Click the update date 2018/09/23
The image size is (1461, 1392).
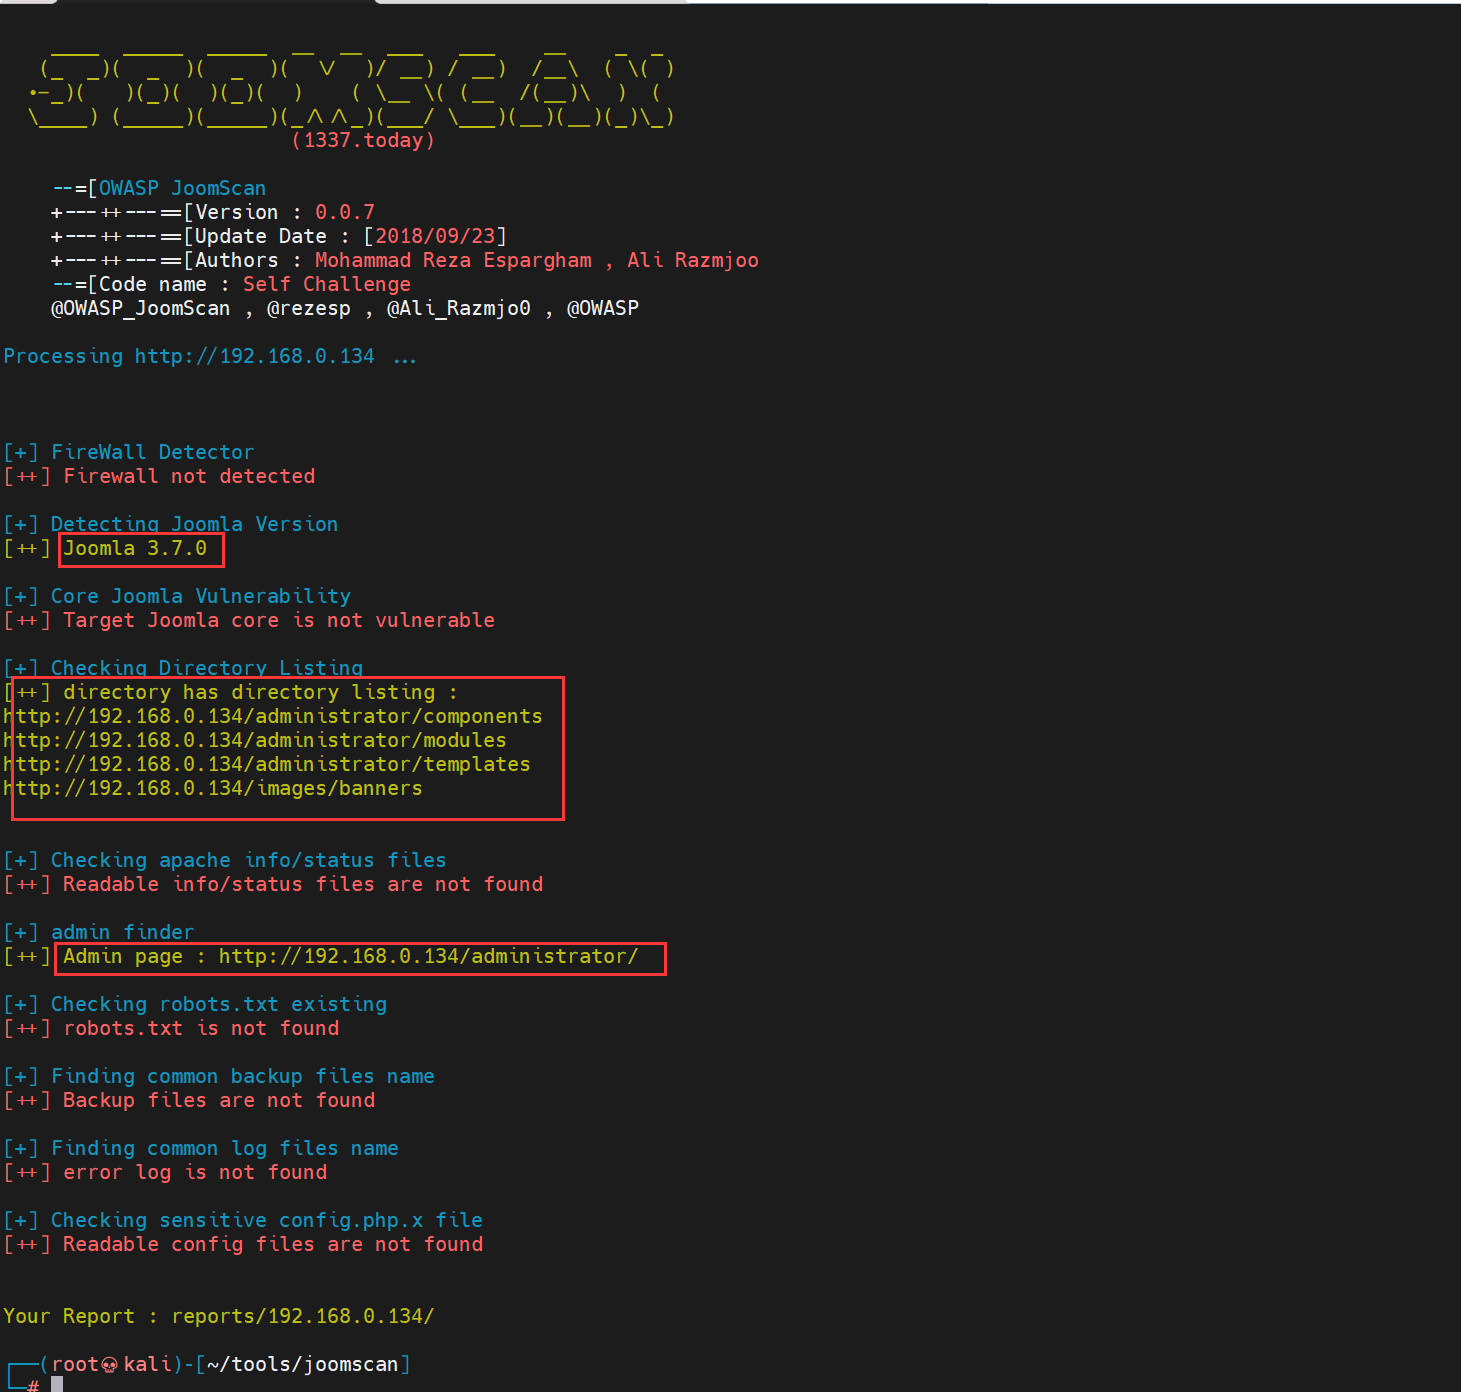[435, 236]
